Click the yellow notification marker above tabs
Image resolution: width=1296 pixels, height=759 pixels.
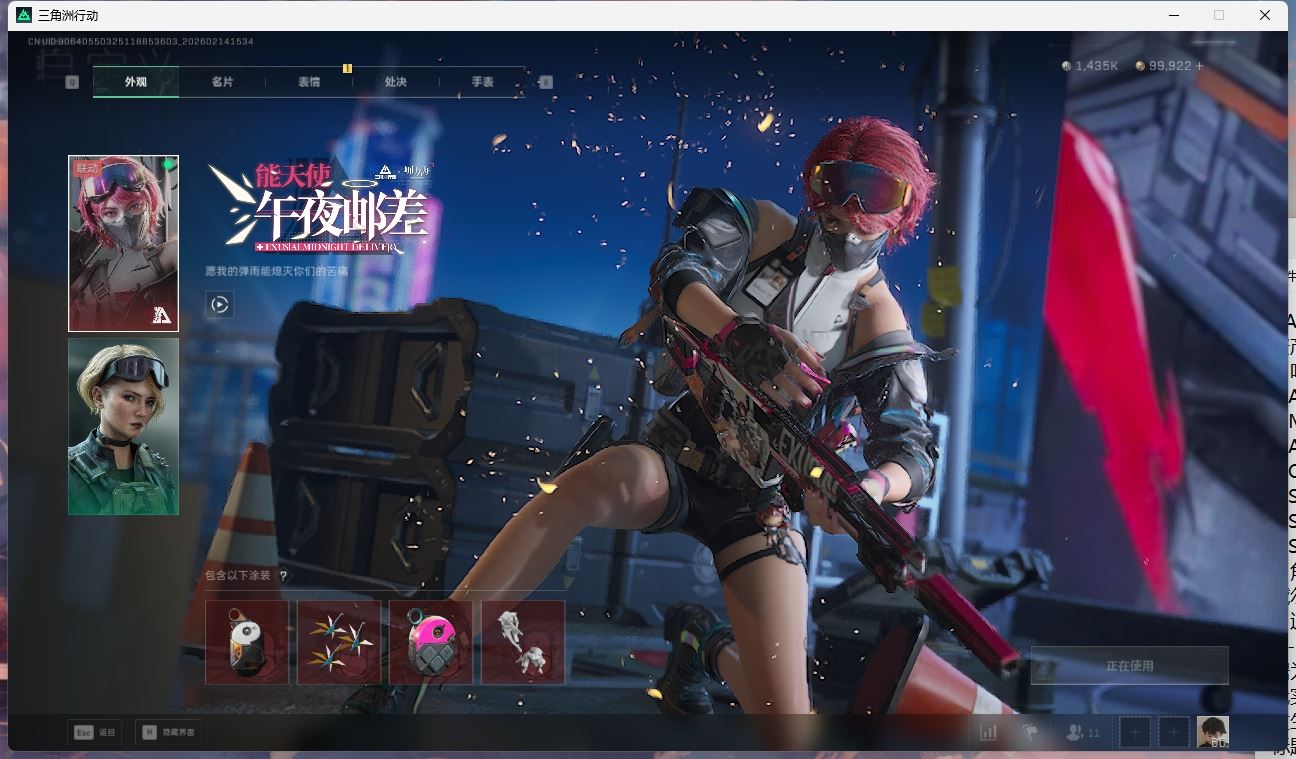point(347,68)
